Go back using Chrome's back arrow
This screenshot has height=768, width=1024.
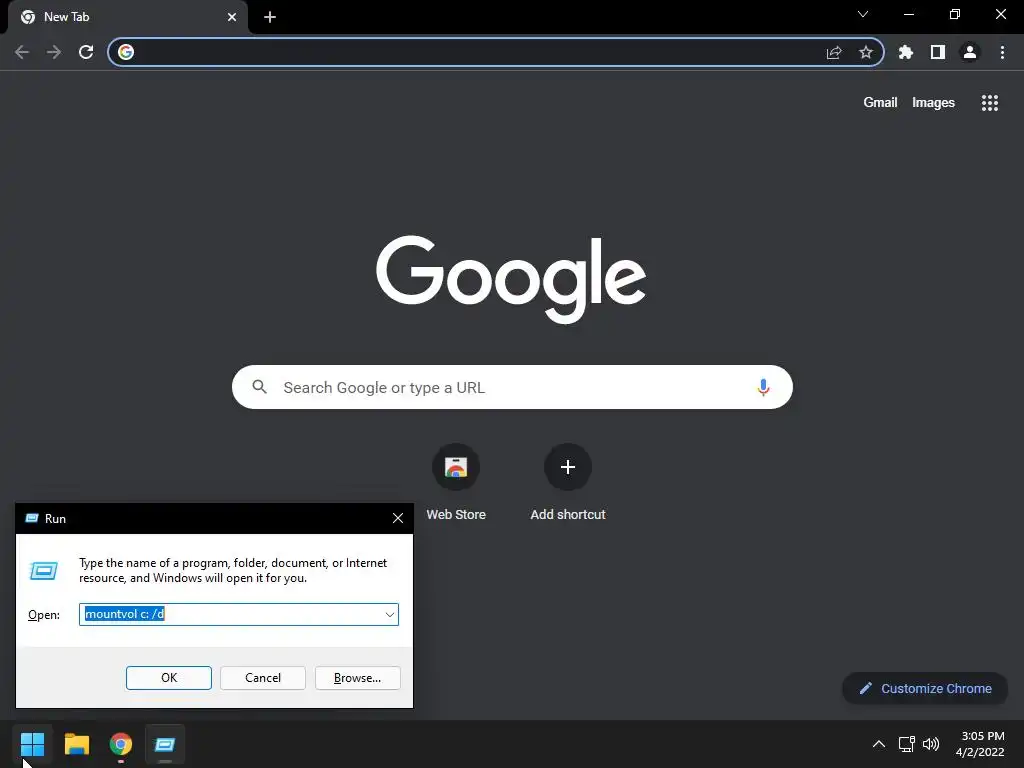22,52
